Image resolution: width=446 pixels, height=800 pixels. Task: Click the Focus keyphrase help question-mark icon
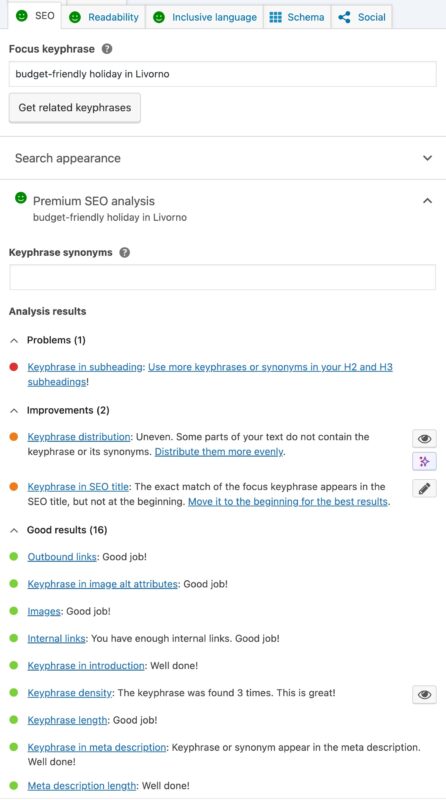(107, 49)
